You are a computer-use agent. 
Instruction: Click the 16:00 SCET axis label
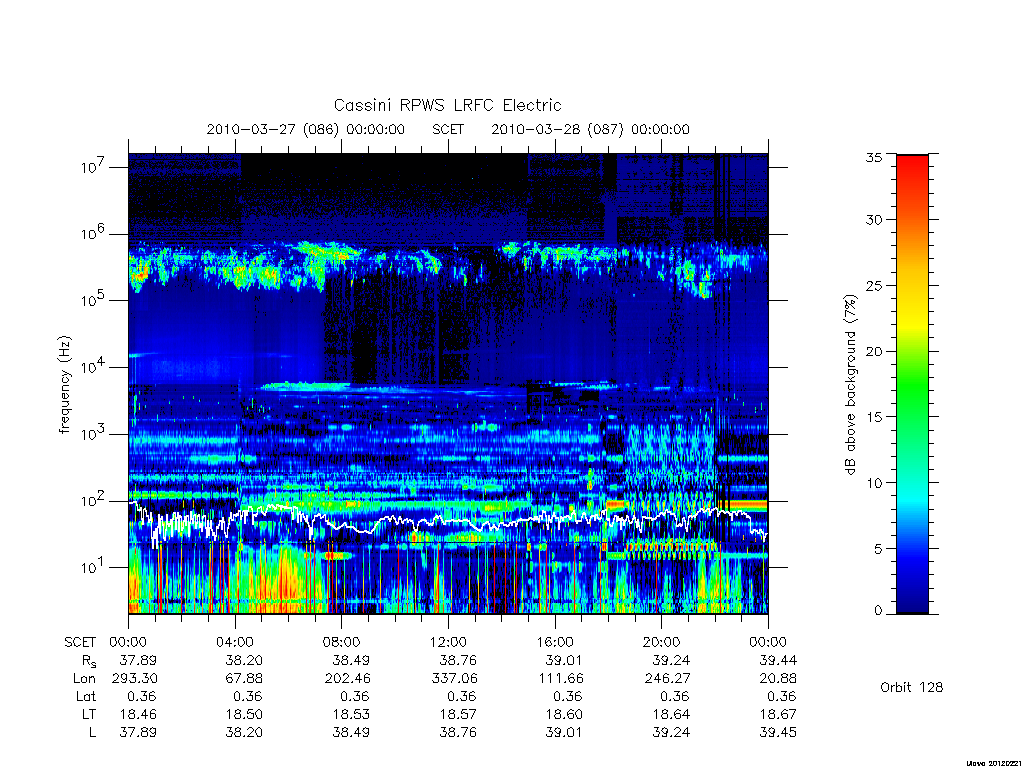pos(554,642)
